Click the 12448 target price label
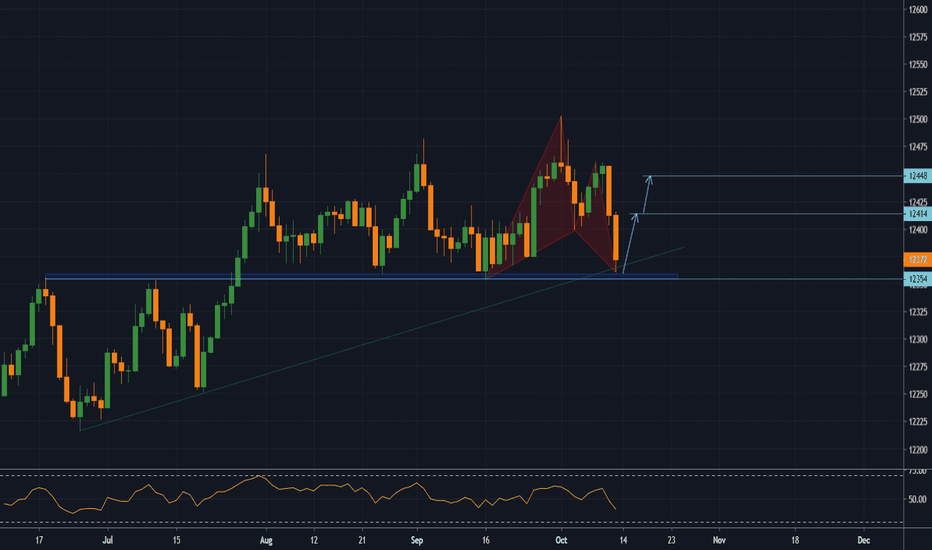Viewport: 932px width, 550px height. pos(918,176)
